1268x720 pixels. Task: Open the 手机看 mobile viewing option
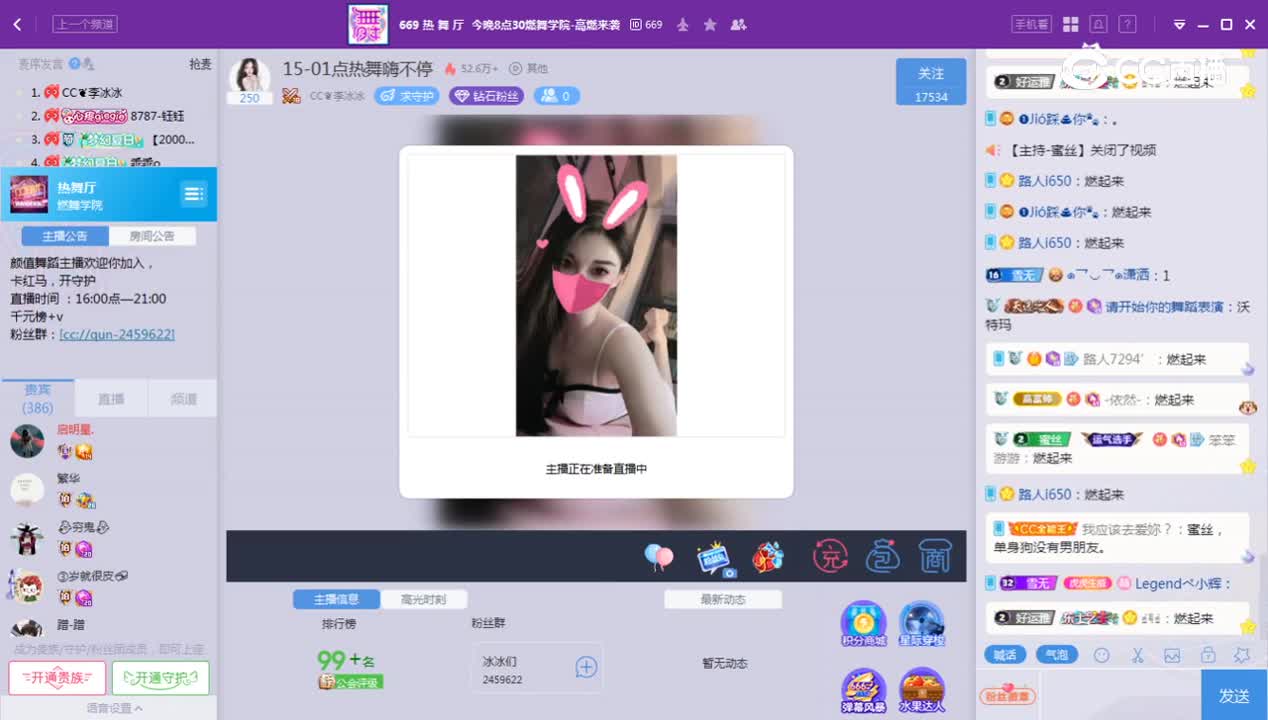point(1031,24)
